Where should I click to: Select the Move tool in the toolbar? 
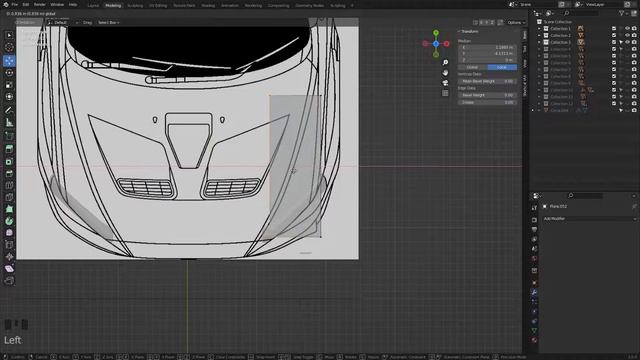9,61
